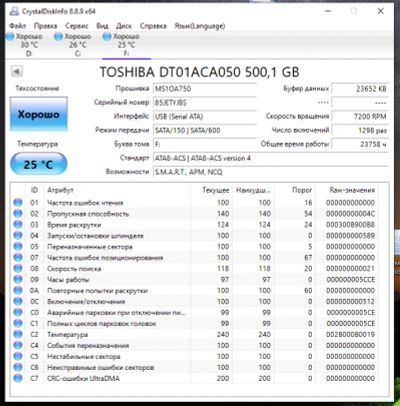Screen dimensions: 400x406
Task: Select the Переназначенные сектора attribute text
Action: pos(90,247)
